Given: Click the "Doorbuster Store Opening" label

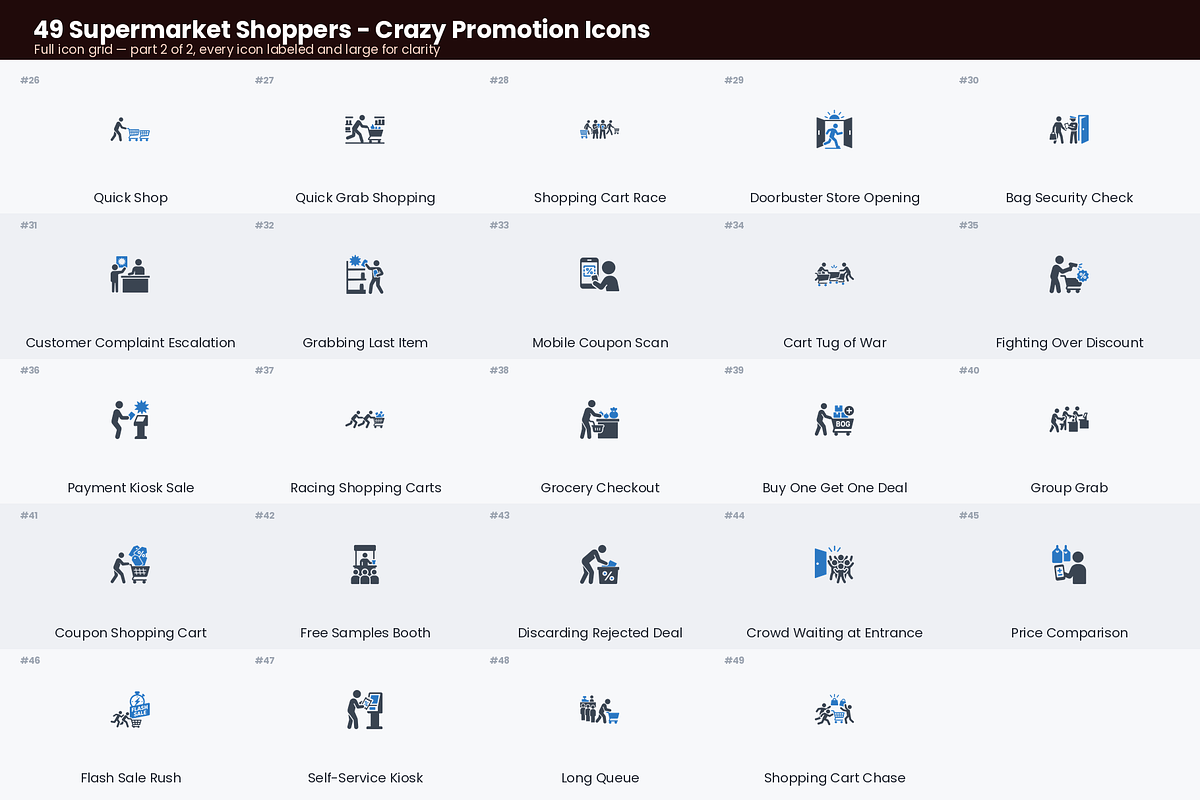Looking at the screenshot, I should [835, 198].
